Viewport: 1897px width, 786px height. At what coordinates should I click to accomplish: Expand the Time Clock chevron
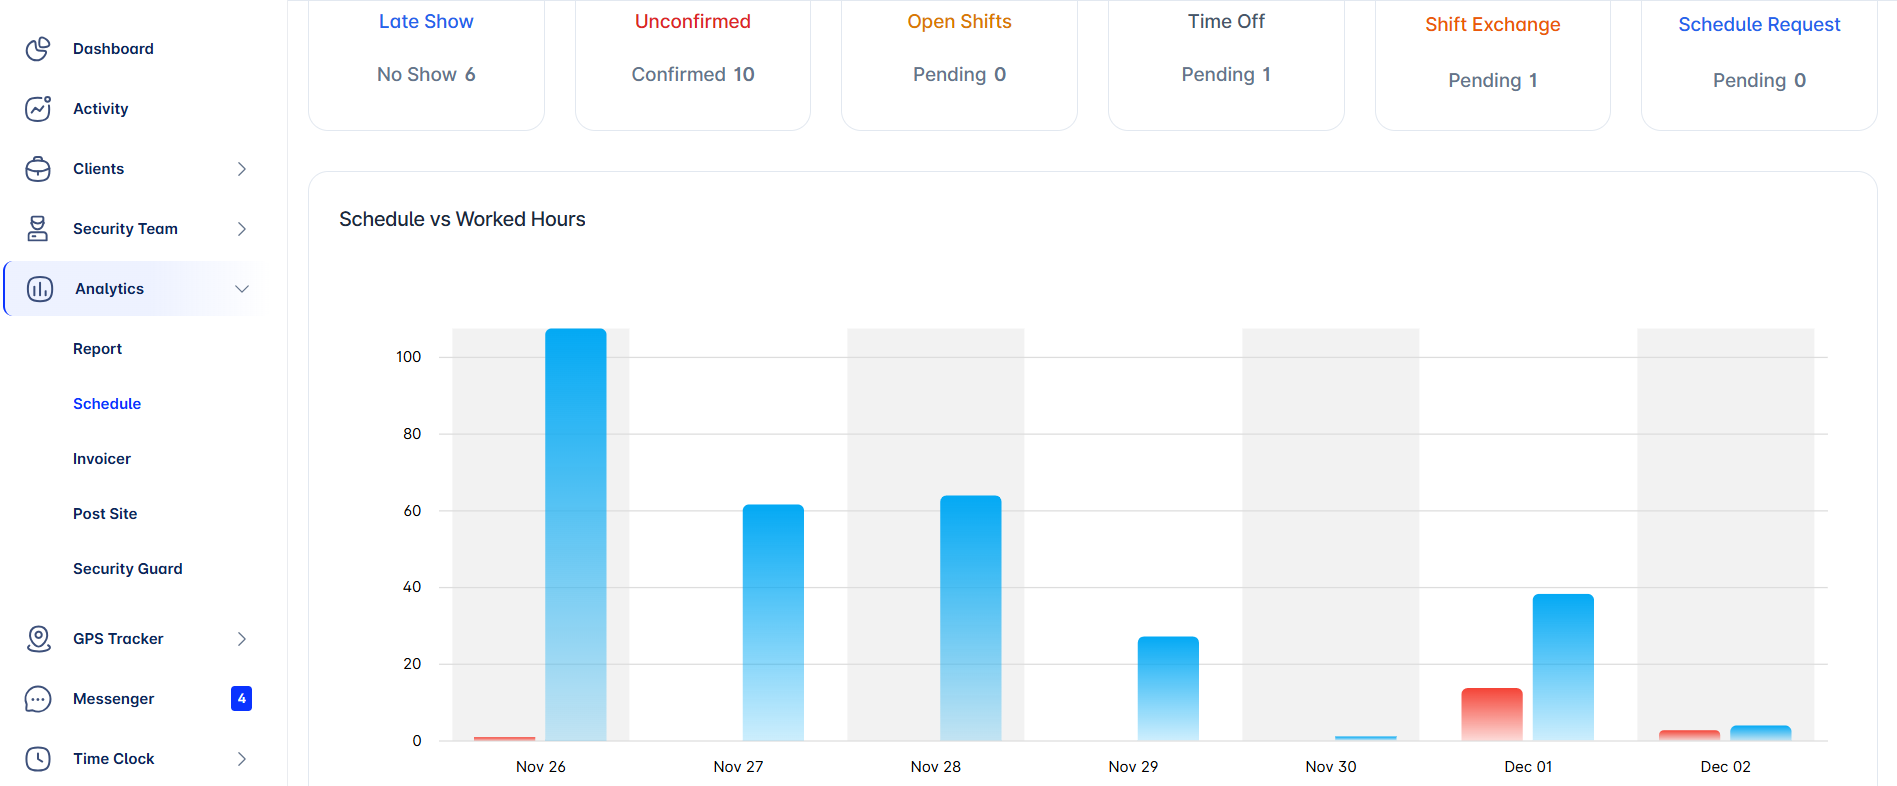click(241, 759)
